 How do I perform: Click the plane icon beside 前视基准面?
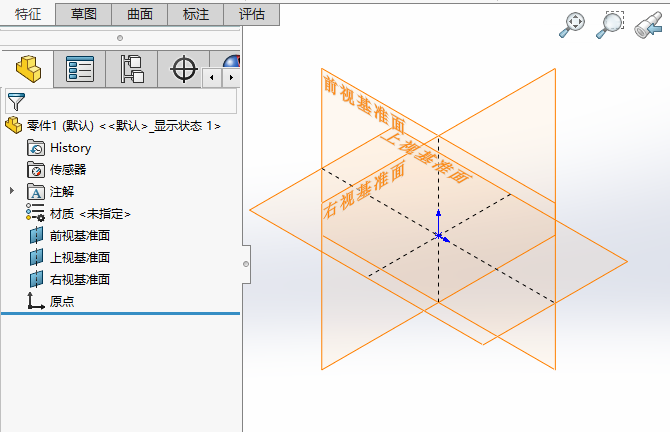pos(36,235)
